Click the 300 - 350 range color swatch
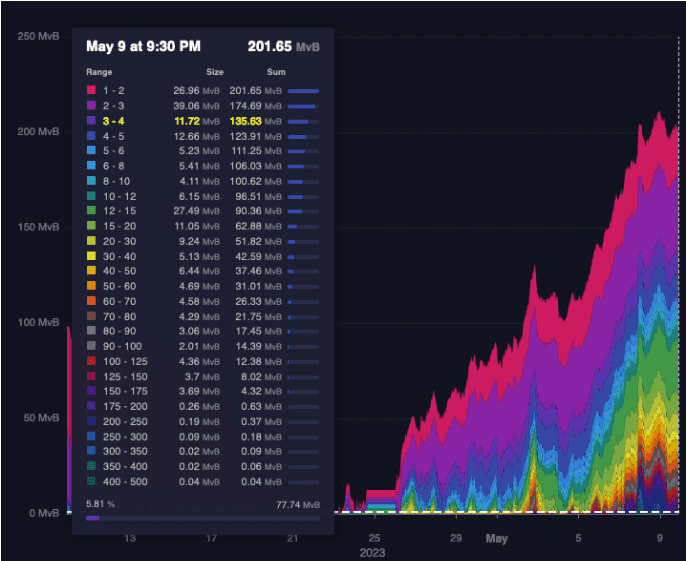Viewport: 686px width, 561px height. 91,451
